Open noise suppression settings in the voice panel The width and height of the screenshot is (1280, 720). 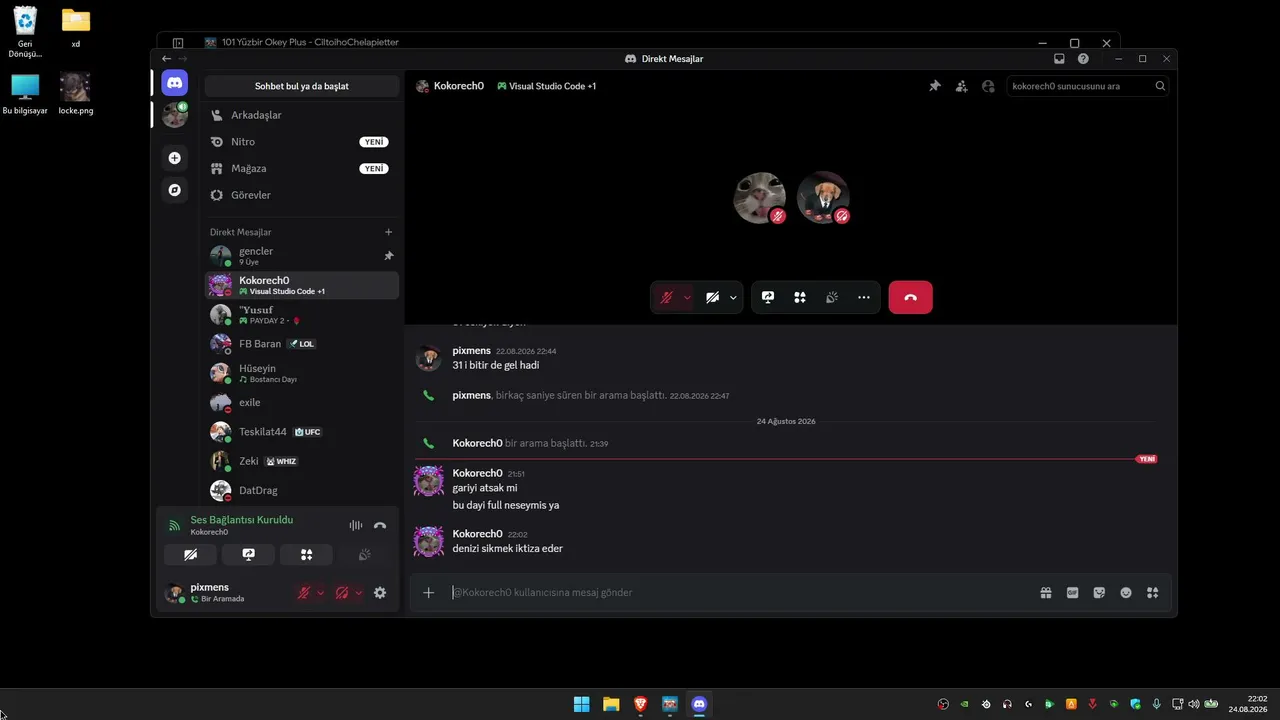[x=355, y=525]
